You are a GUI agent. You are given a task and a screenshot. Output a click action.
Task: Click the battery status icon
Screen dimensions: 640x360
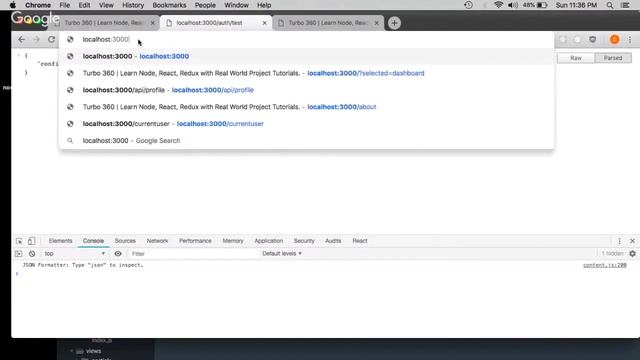tap(542, 5)
